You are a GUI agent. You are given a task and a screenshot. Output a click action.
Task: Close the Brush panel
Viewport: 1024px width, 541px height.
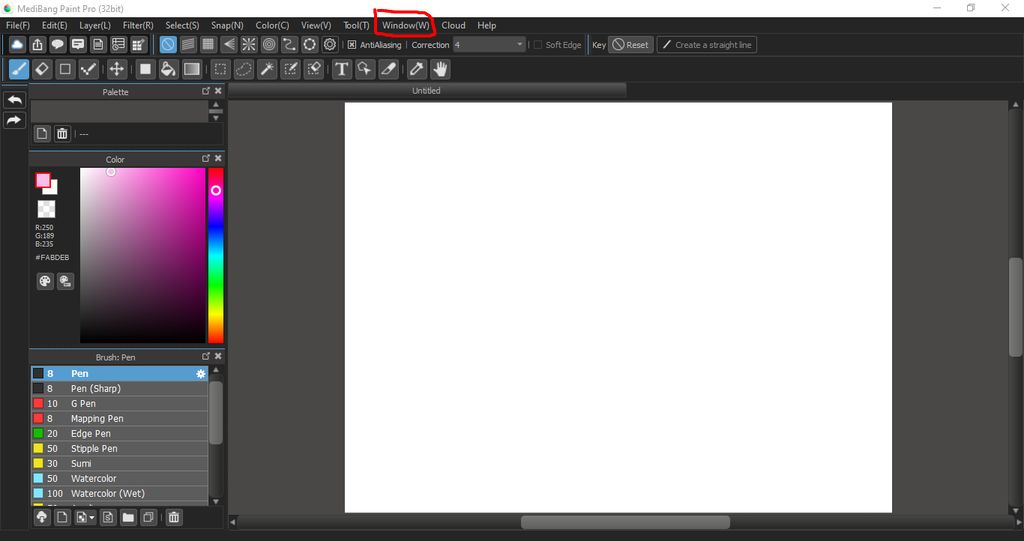tap(218, 357)
